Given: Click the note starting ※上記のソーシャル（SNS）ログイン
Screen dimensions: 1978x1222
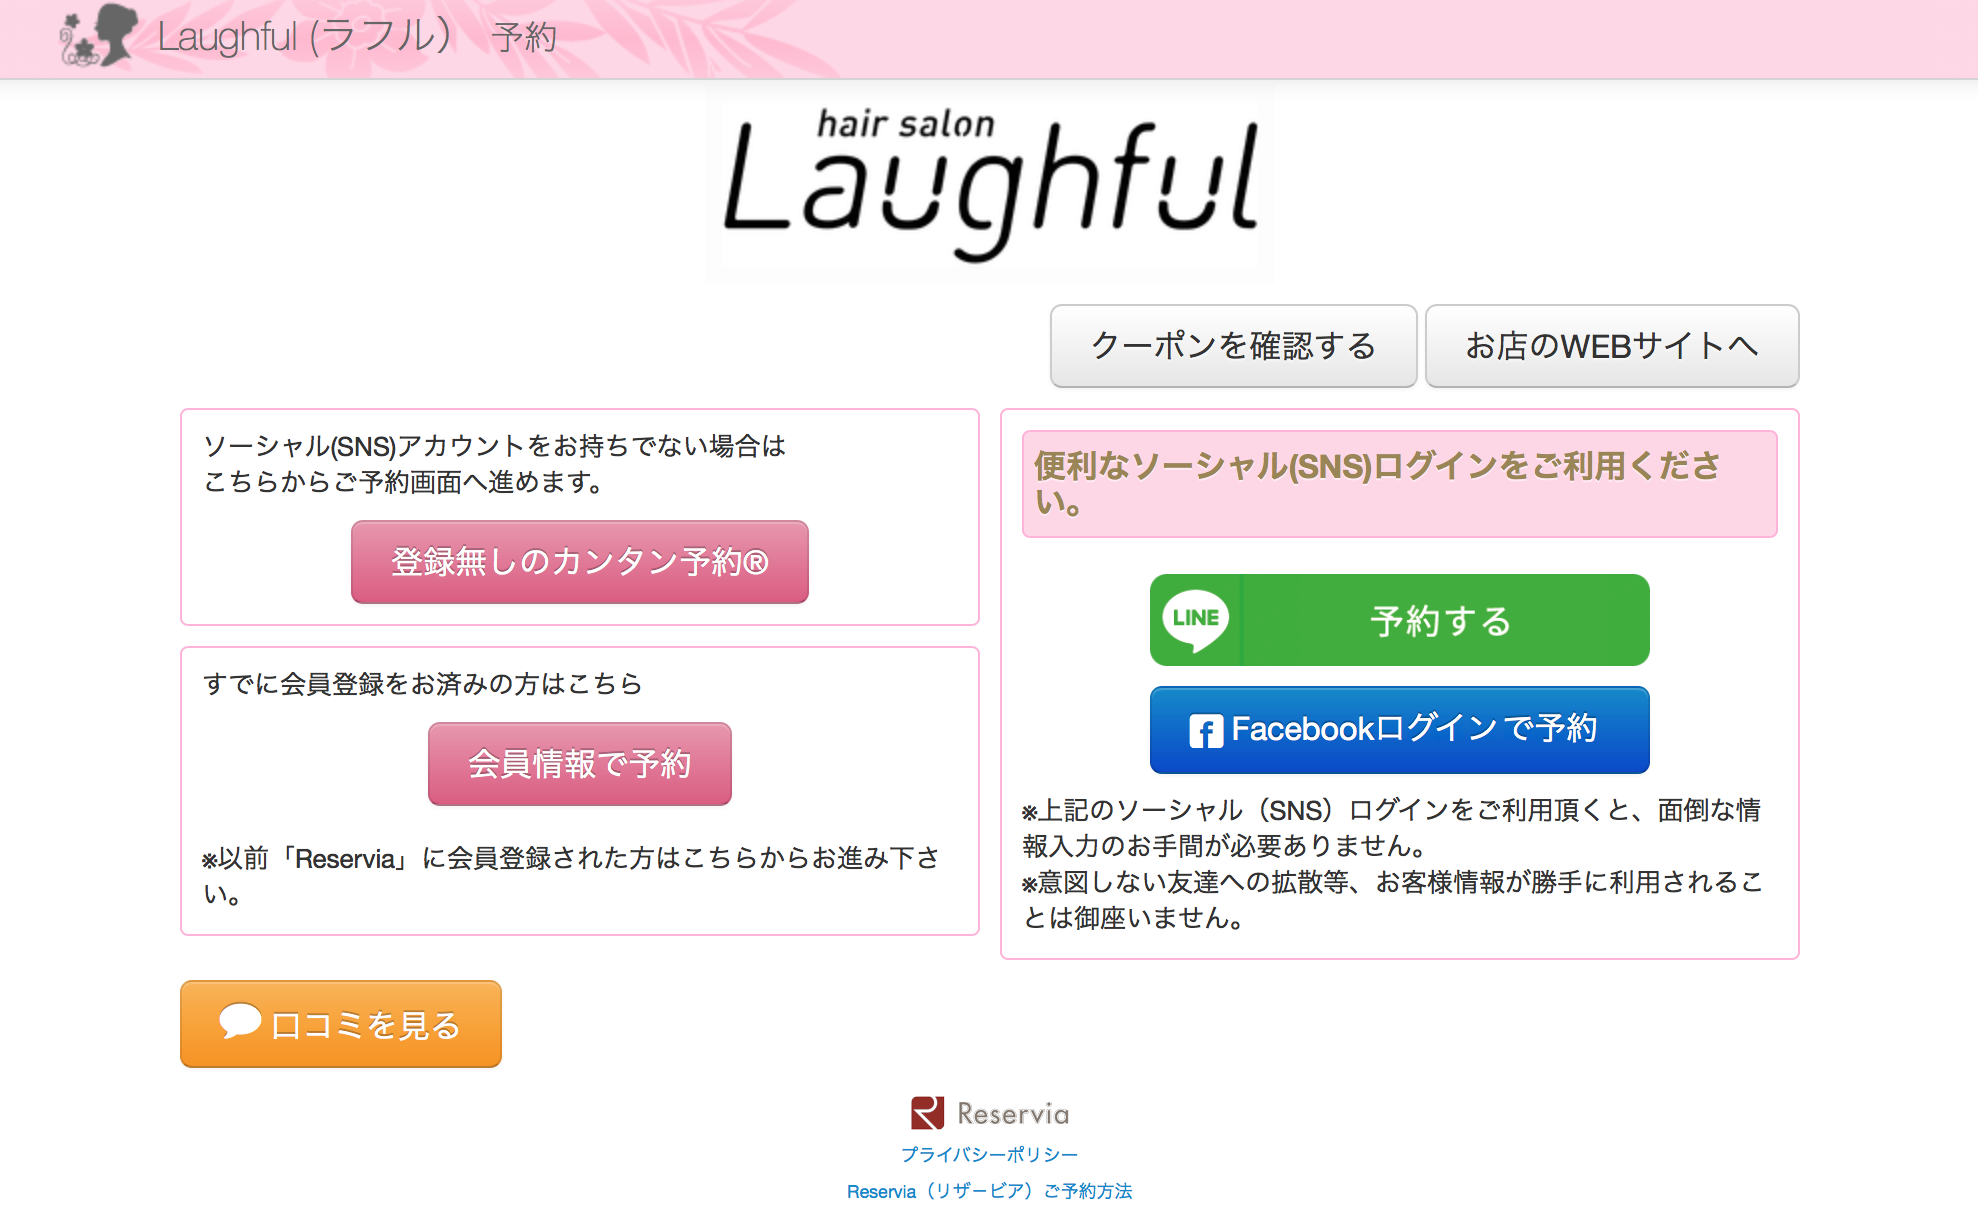Looking at the screenshot, I should [1391, 828].
